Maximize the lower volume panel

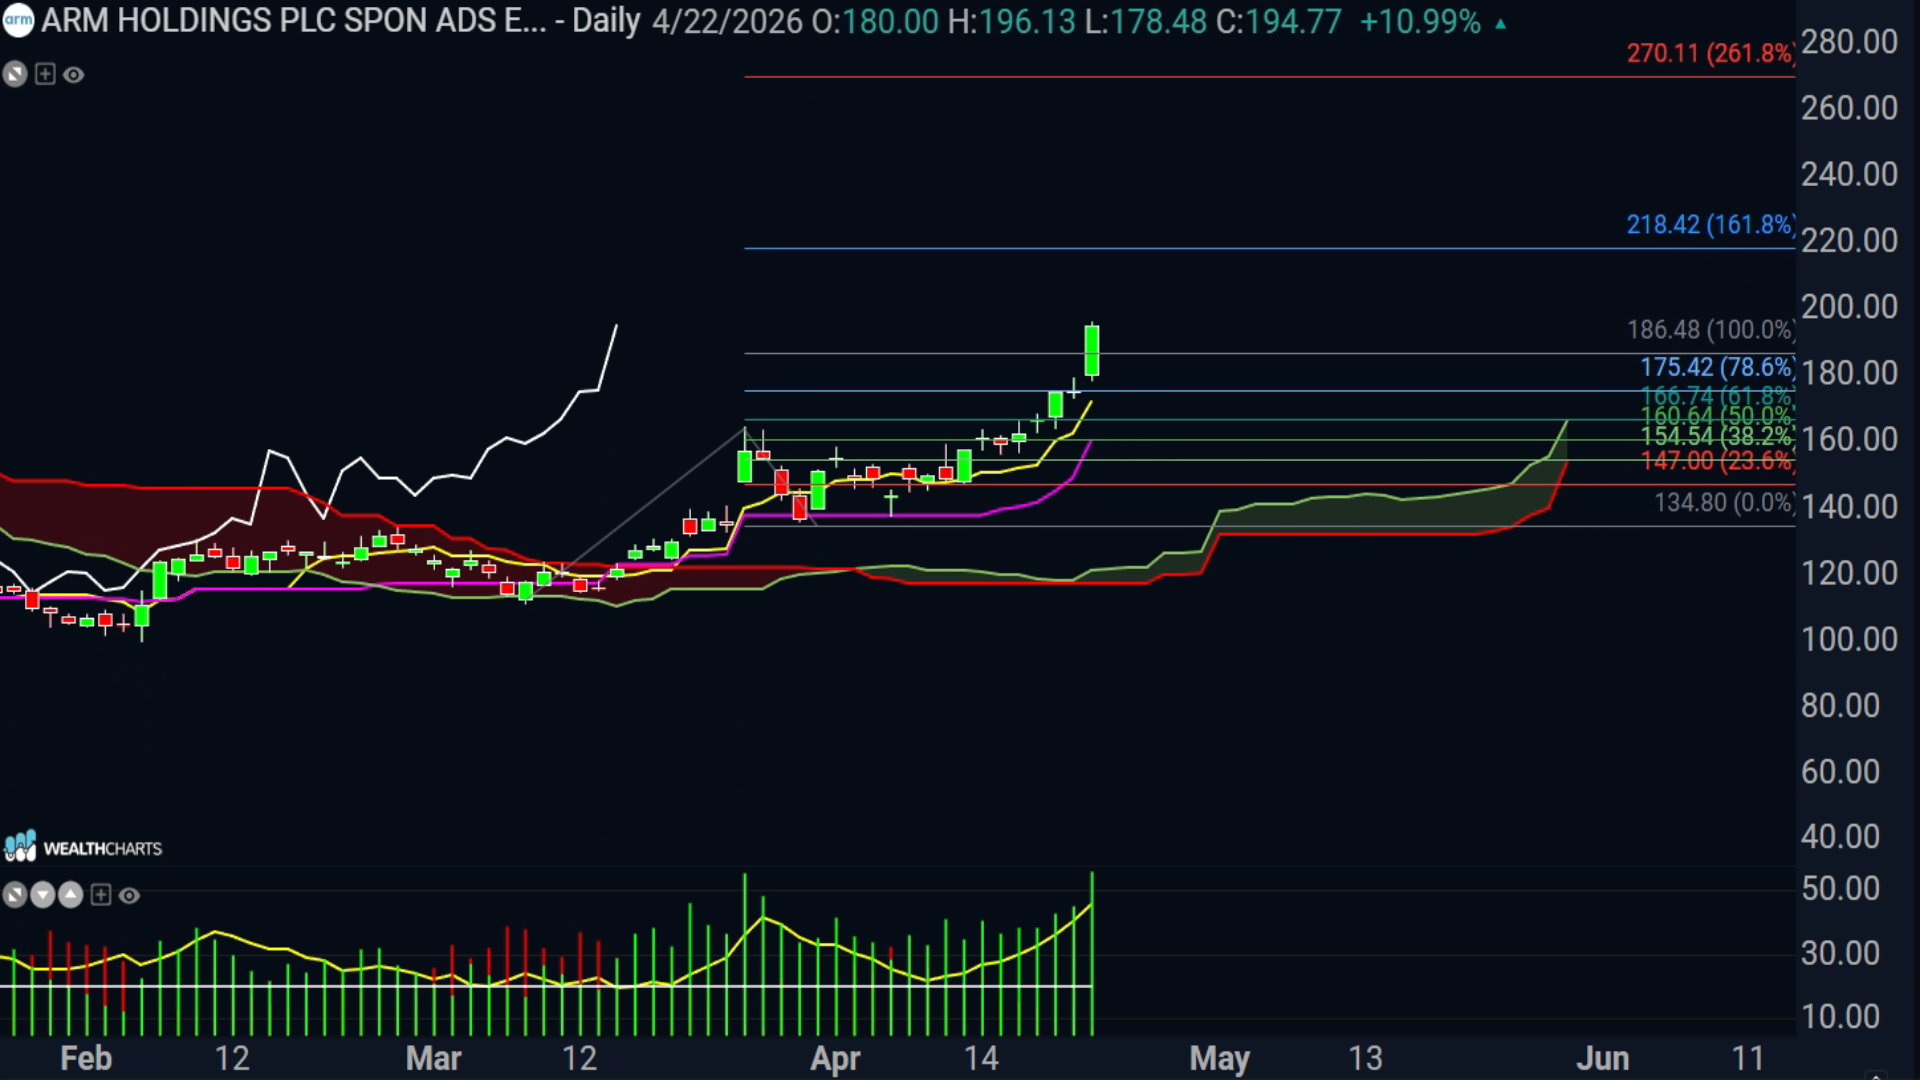15,895
